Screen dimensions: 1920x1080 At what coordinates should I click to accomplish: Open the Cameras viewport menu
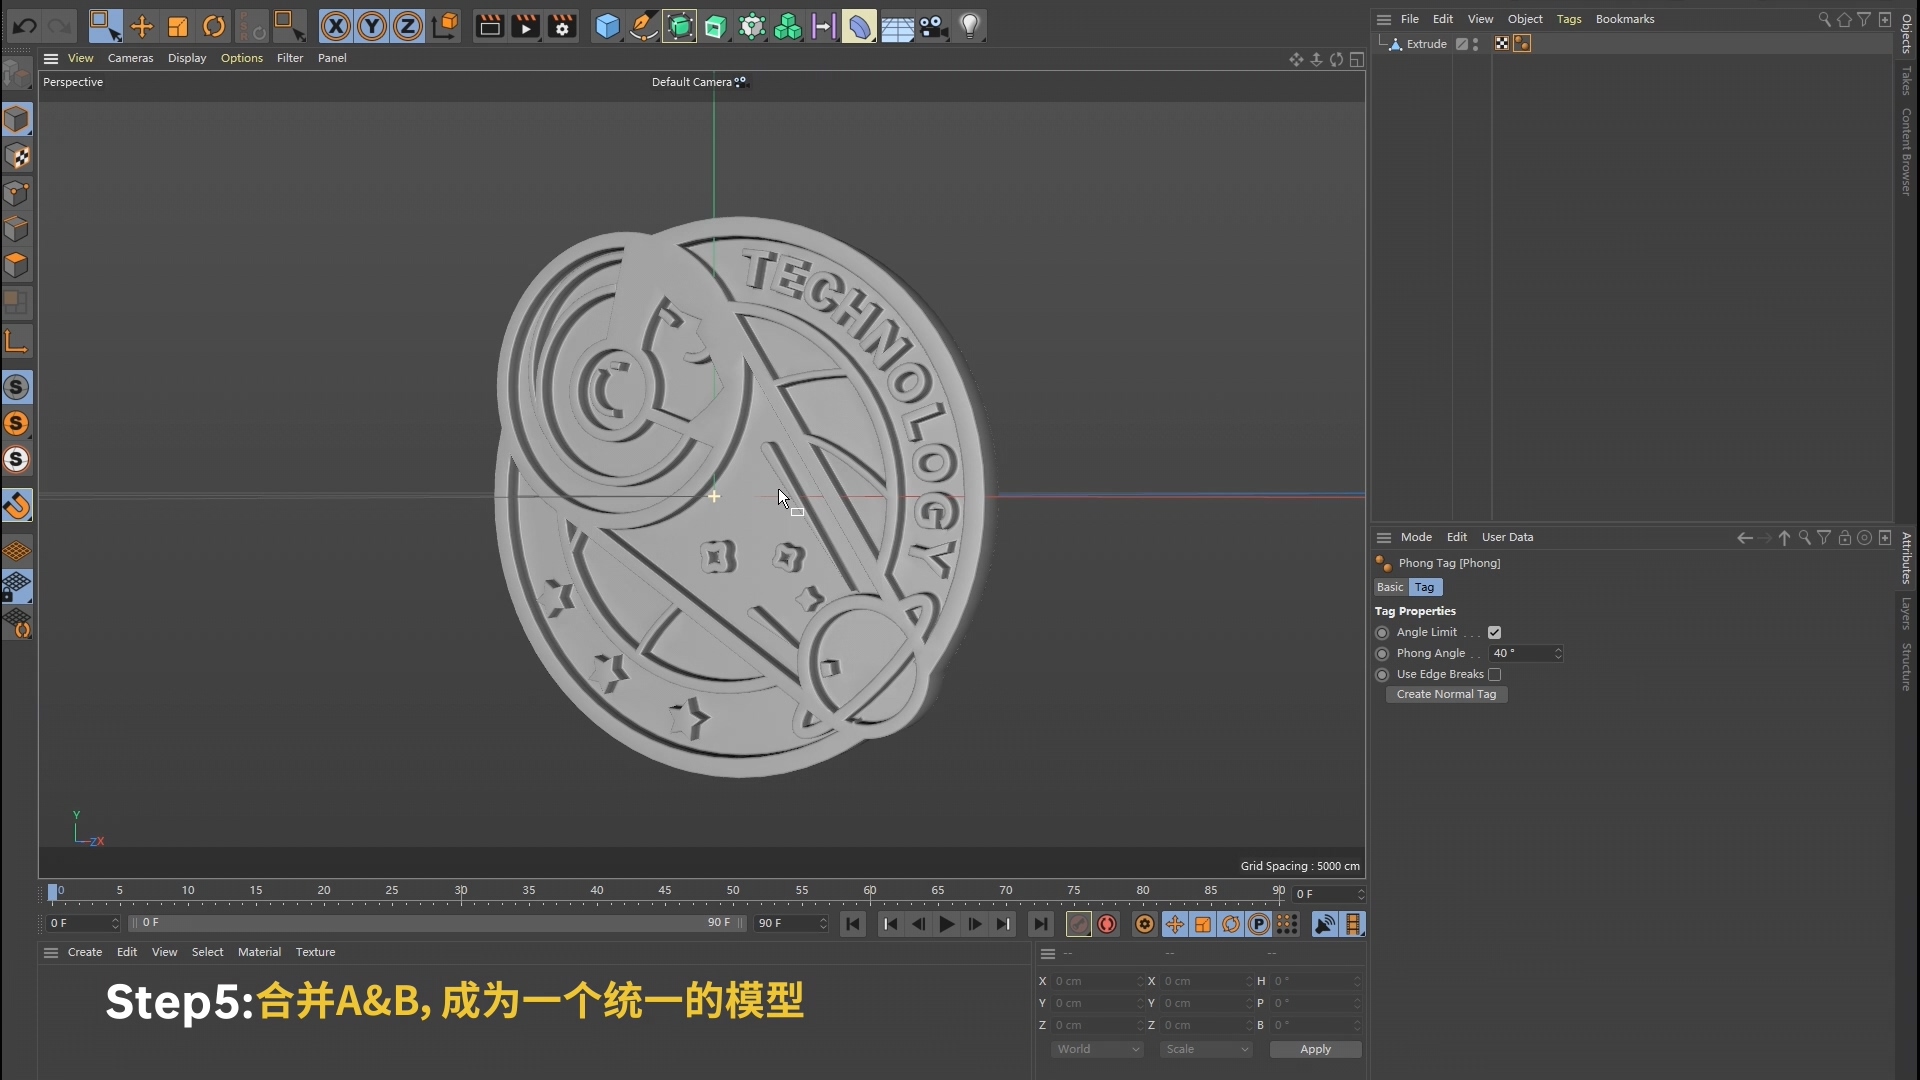[130, 58]
